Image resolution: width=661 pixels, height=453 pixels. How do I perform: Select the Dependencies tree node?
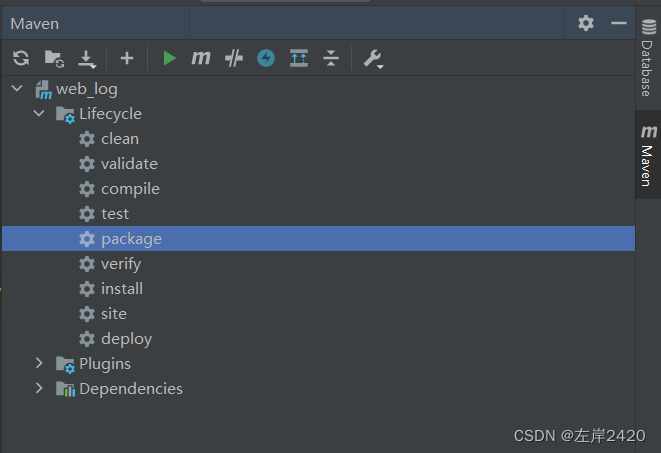point(318,389)
